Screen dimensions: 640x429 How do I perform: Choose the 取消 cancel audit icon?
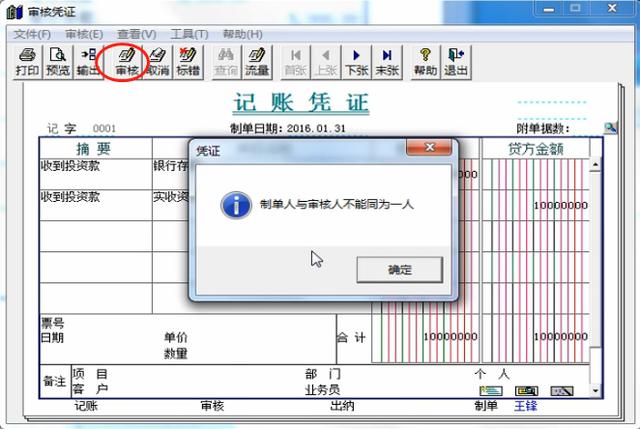158,62
